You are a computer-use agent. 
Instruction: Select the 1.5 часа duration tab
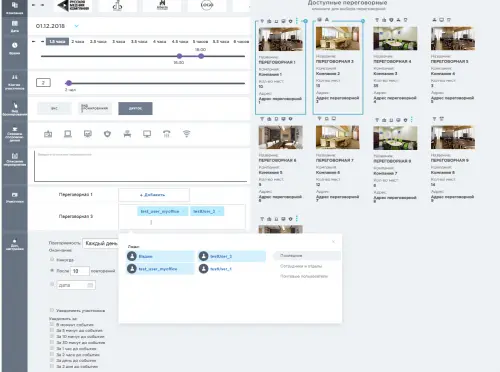pyautogui.click(x=57, y=41)
